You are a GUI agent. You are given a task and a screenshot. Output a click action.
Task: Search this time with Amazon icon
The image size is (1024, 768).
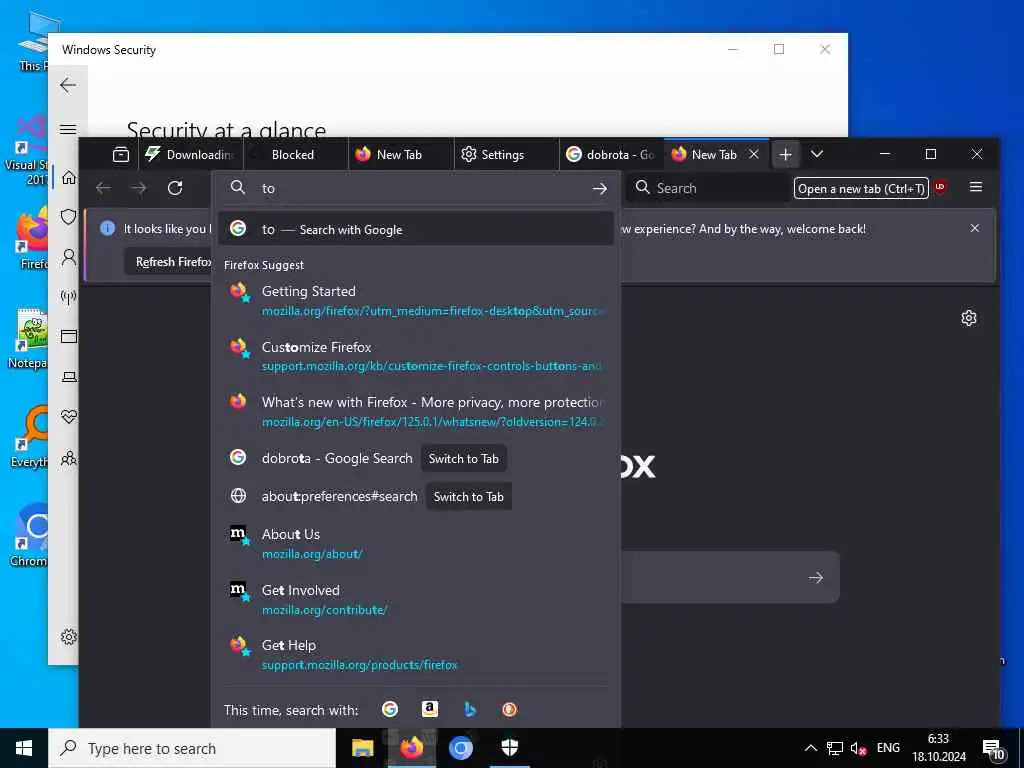430,709
